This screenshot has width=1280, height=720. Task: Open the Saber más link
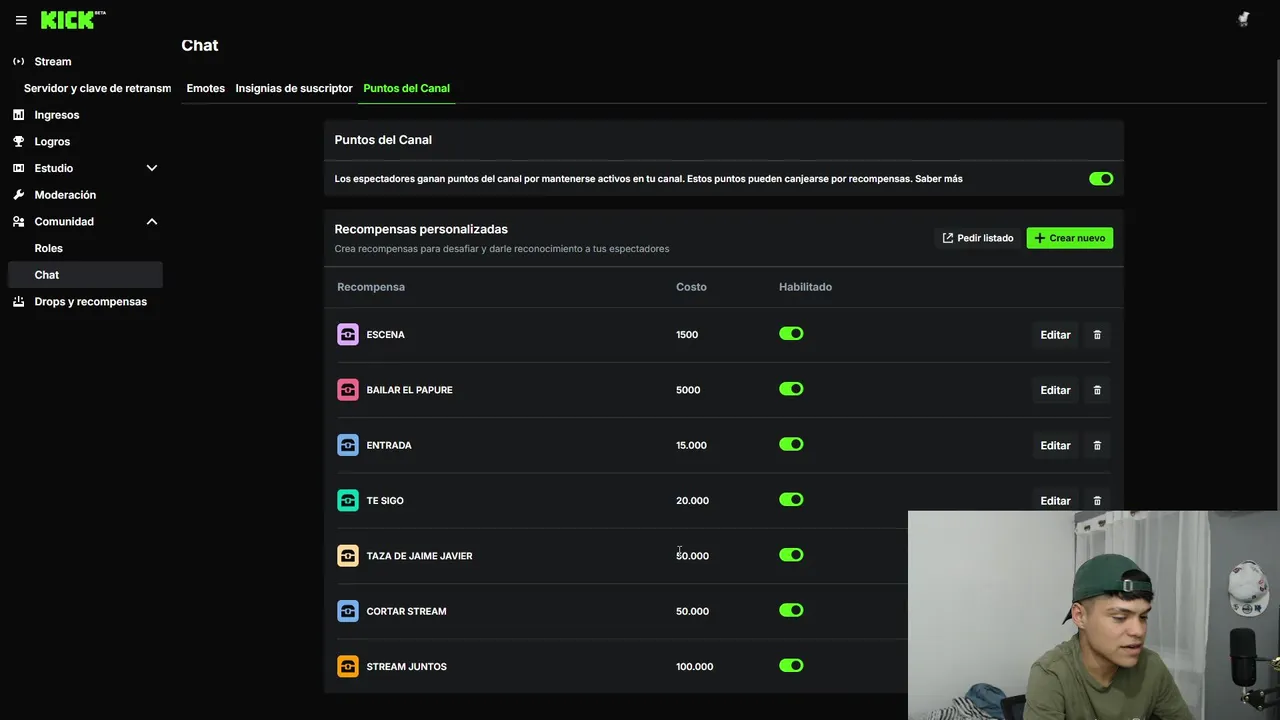click(939, 179)
